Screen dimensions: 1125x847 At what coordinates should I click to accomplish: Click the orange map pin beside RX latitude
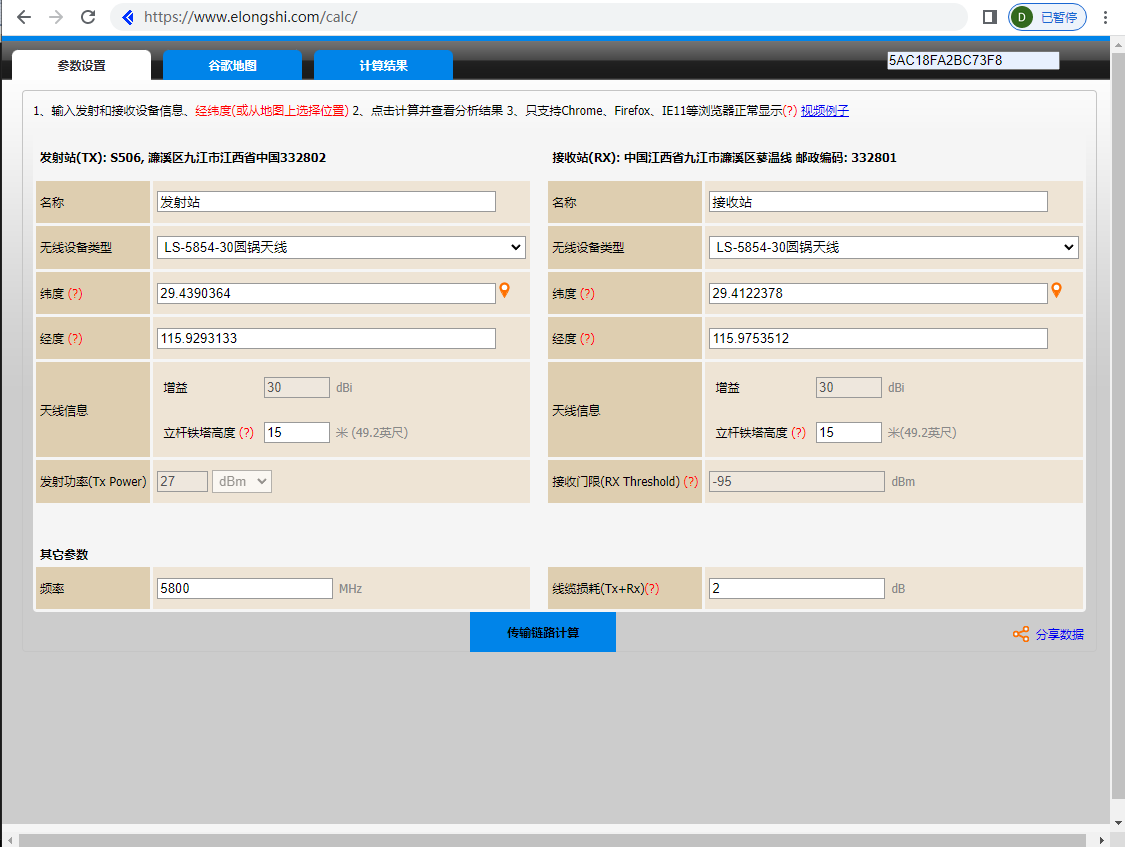[x=1057, y=290]
